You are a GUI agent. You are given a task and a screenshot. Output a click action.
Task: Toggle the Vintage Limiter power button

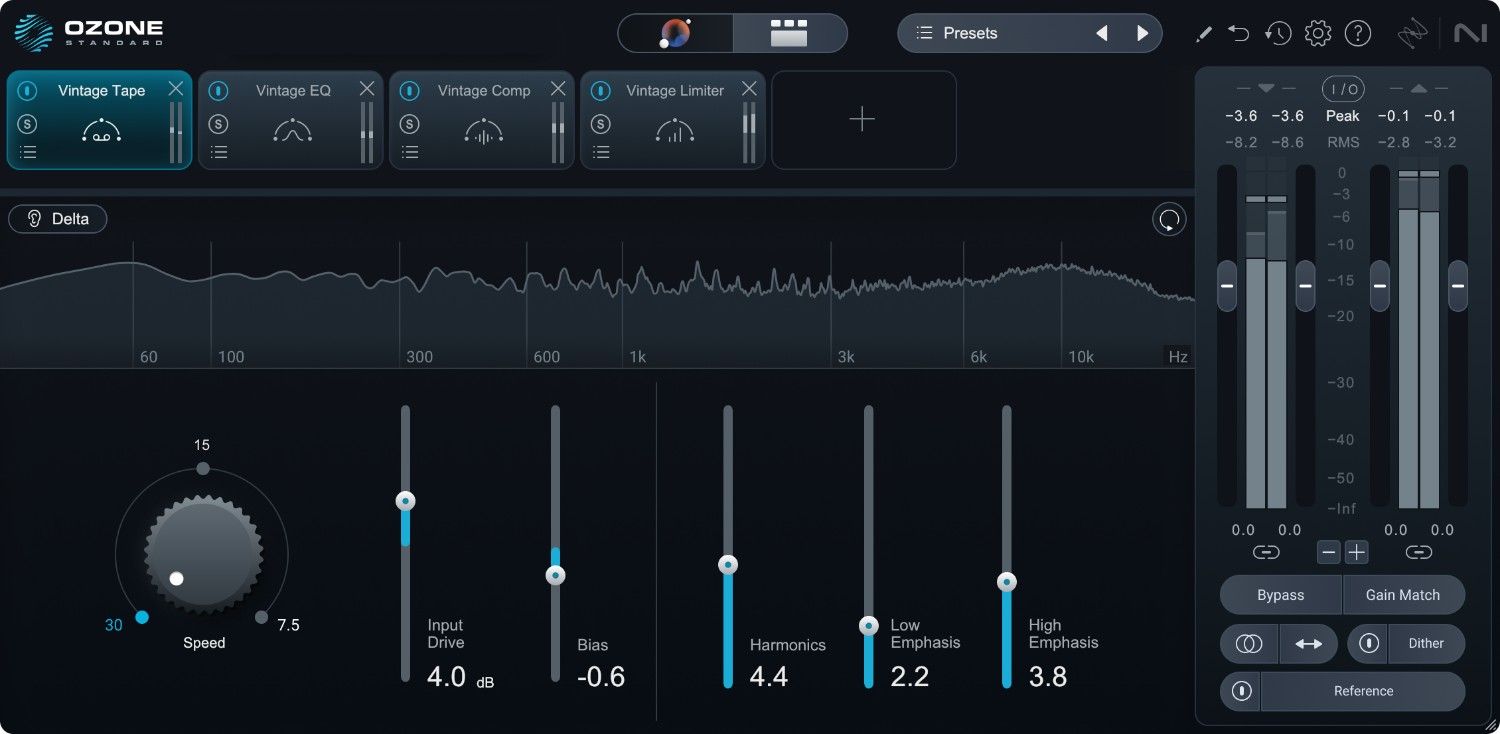pos(600,91)
